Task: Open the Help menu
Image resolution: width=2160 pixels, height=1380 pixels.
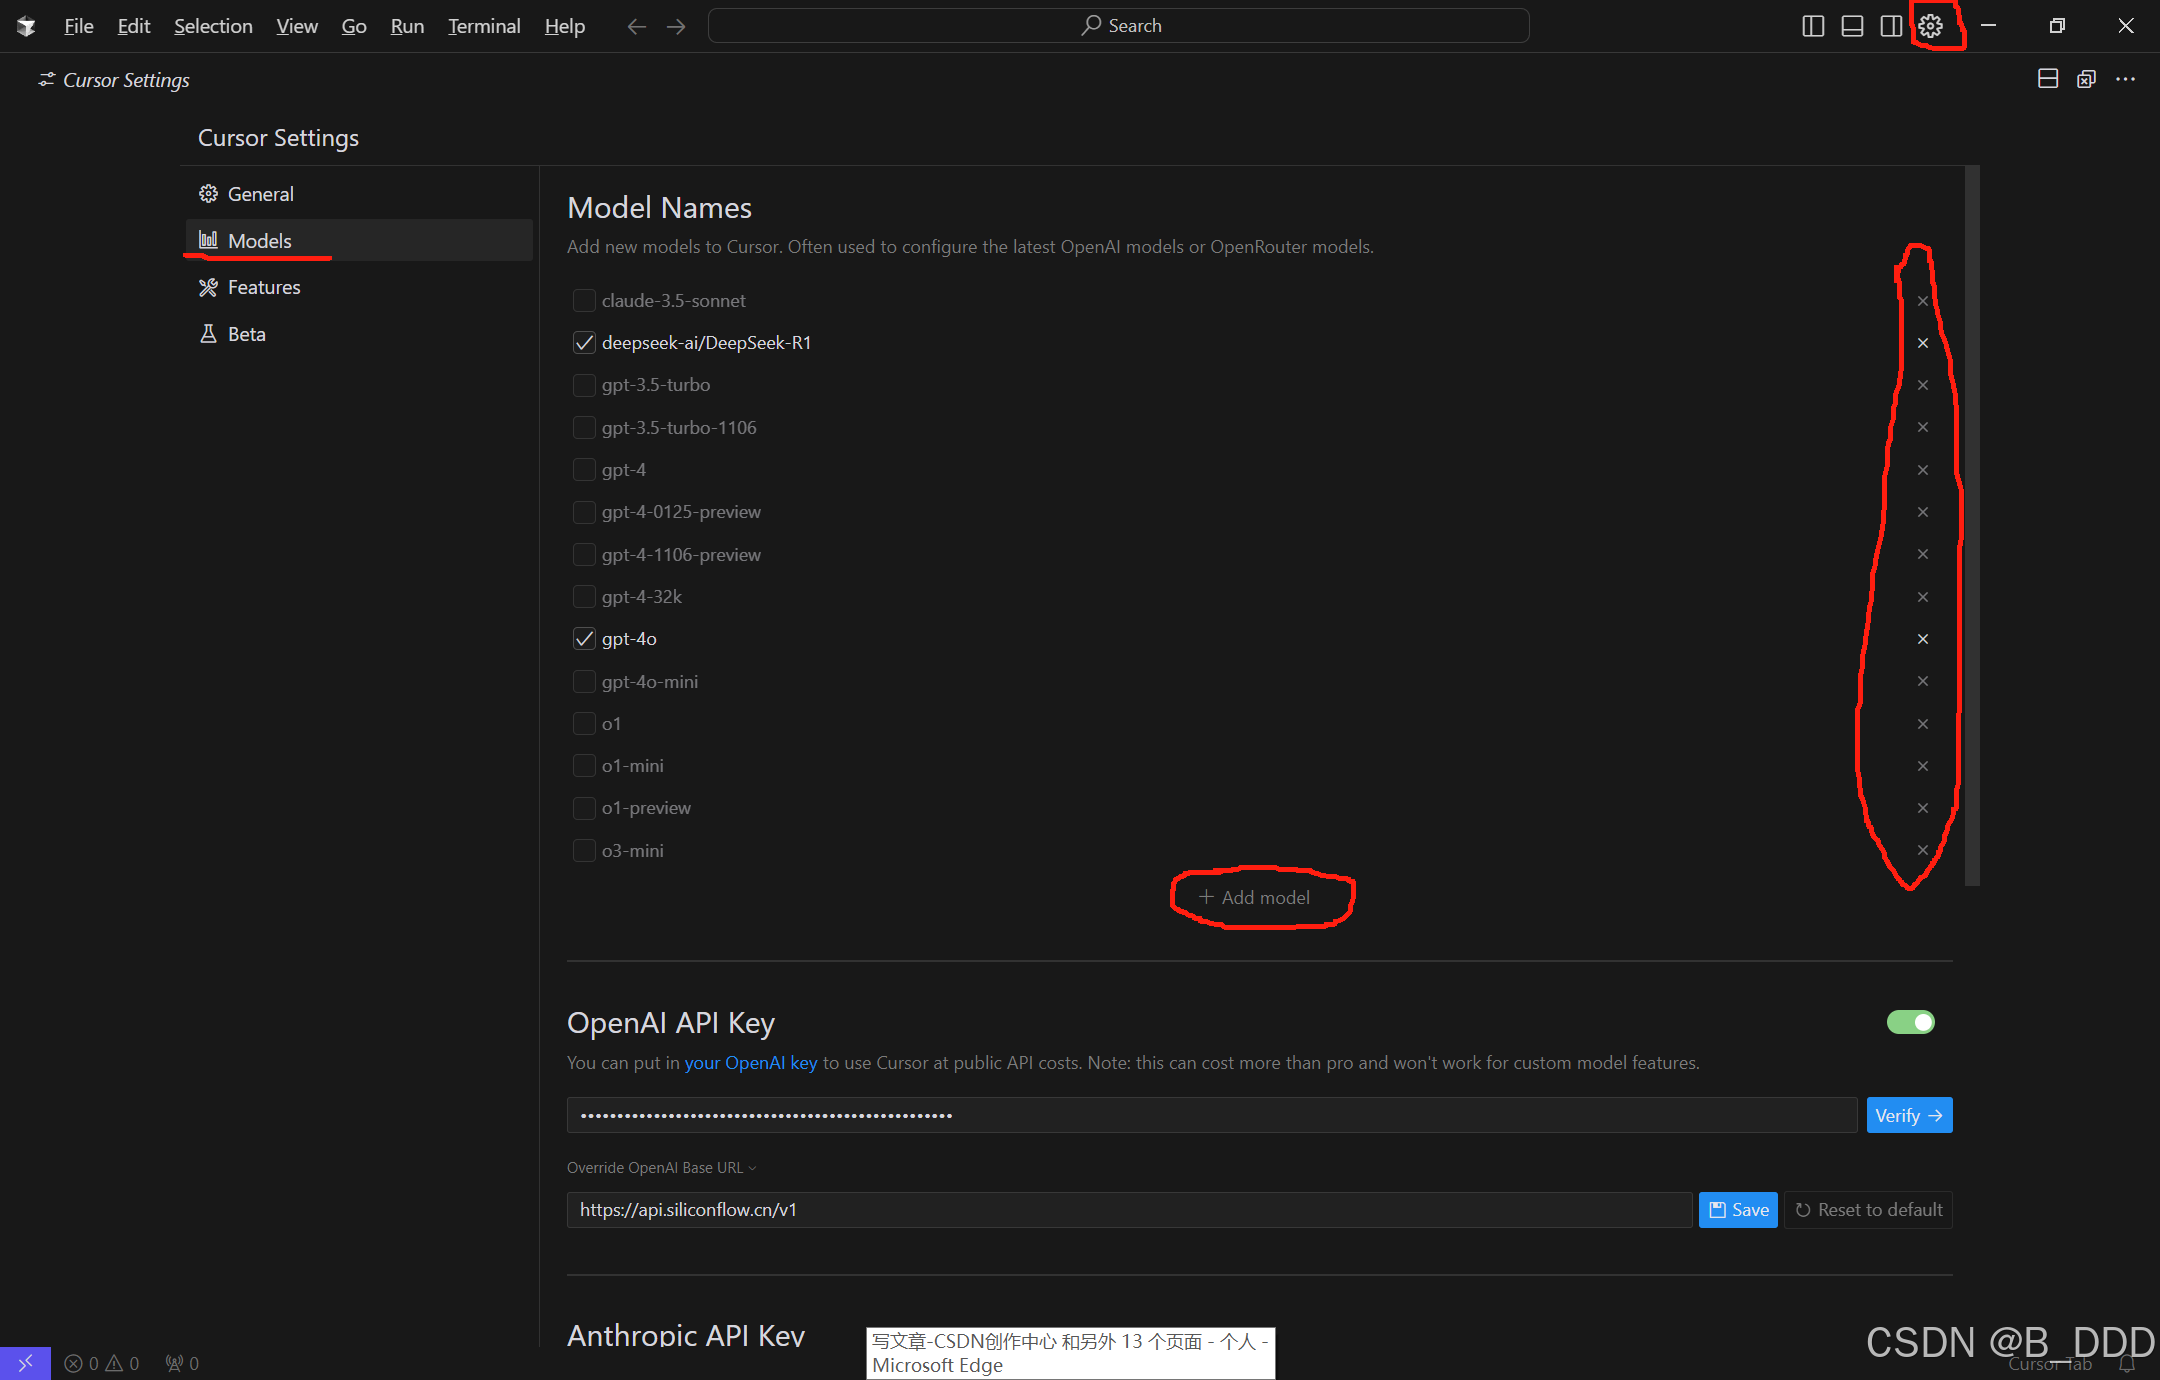Action: click(564, 26)
